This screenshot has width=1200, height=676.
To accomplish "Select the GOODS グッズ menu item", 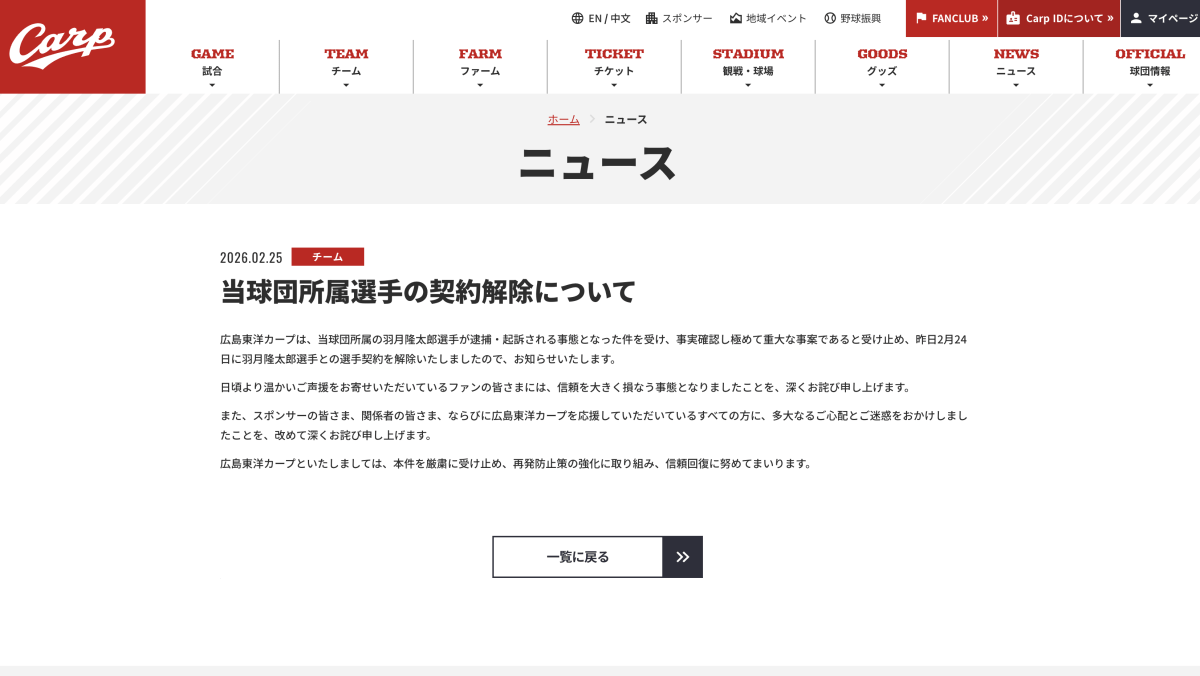I will click(x=882, y=66).
